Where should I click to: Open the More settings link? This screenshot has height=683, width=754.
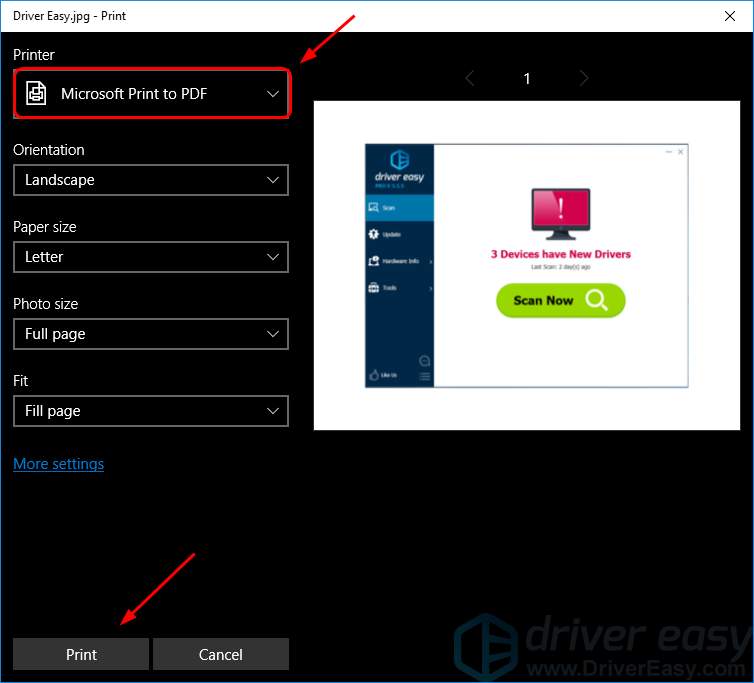pyautogui.click(x=59, y=464)
